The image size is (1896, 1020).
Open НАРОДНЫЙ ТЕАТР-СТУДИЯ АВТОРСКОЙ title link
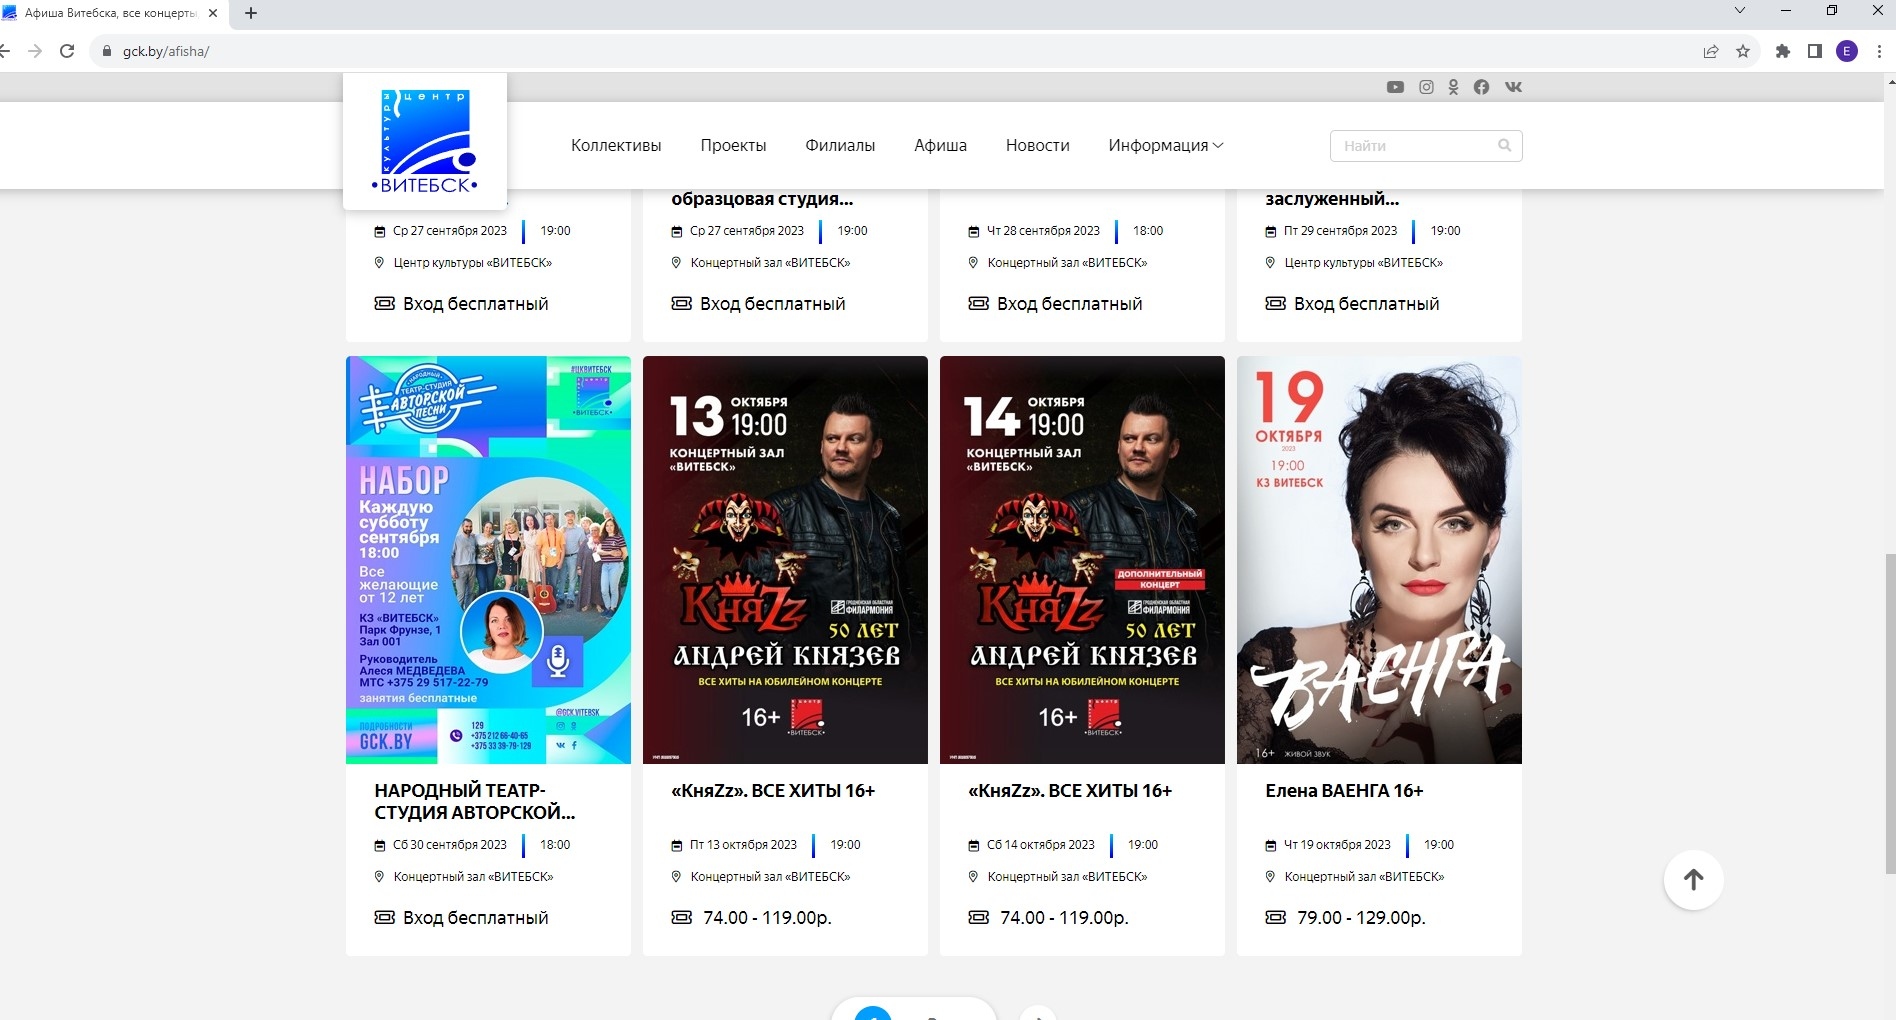475,801
